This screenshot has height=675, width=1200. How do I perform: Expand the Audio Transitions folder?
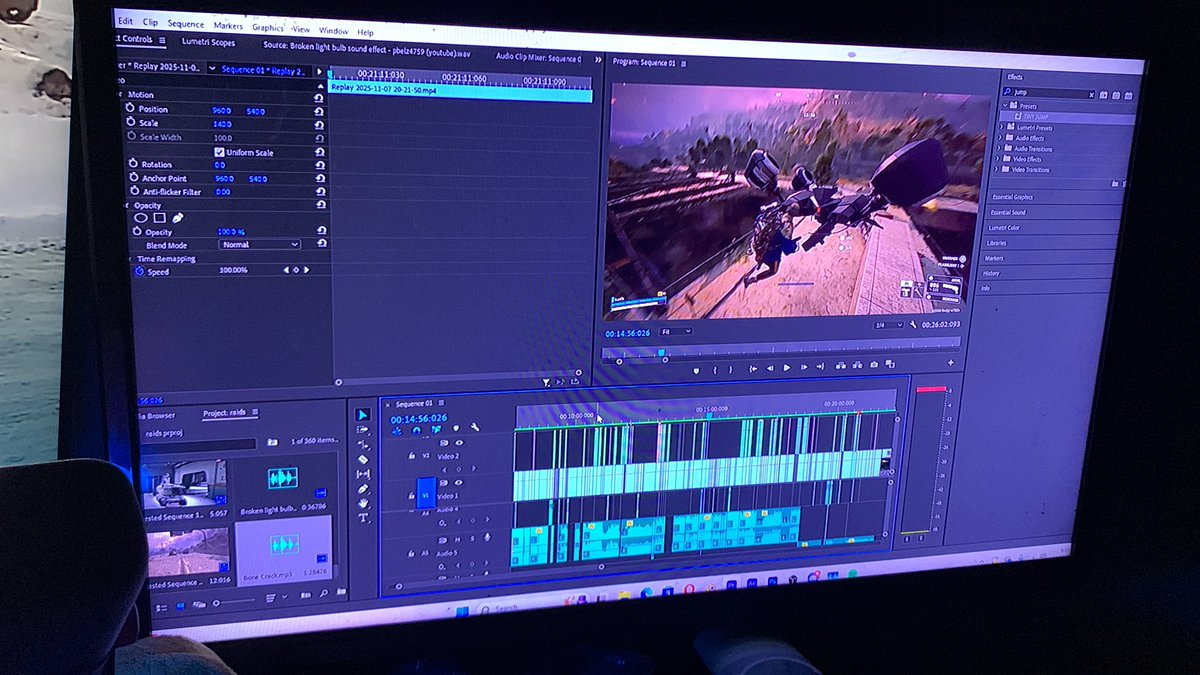[x=999, y=149]
